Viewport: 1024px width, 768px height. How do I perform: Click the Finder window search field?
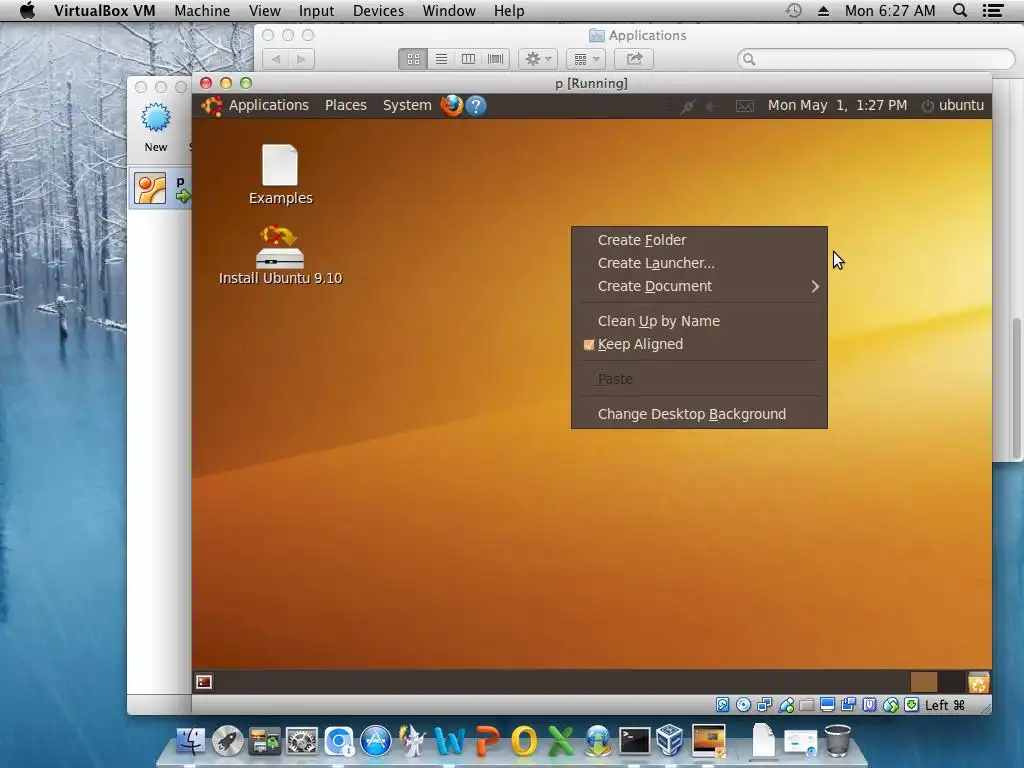[x=876, y=59]
